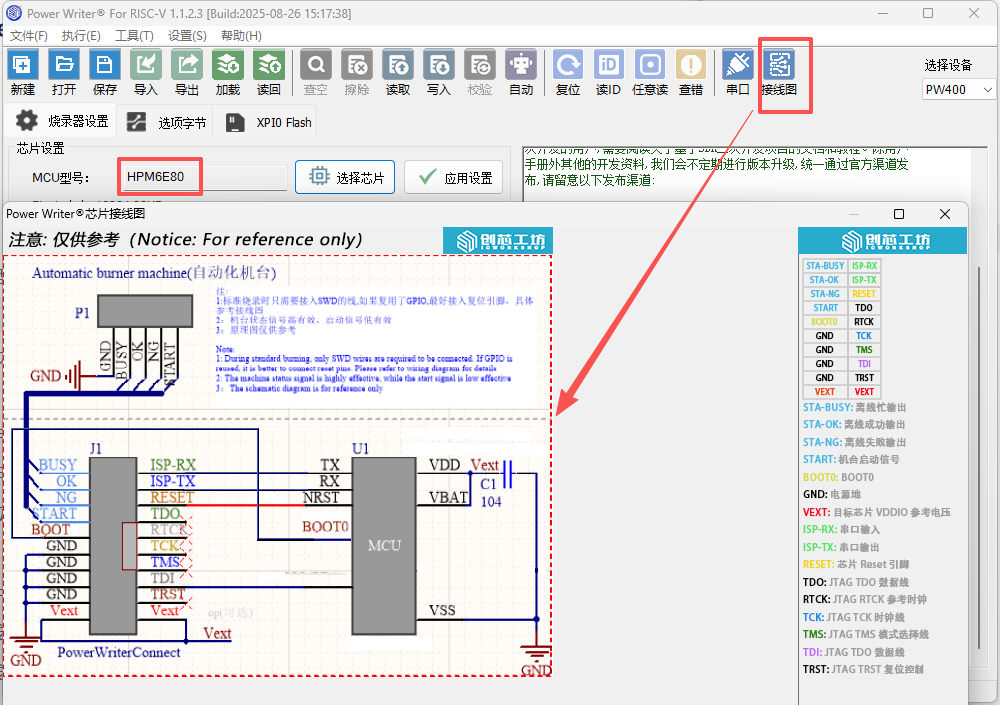This screenshot has height=705, width=1000.
Task: Click the 读取 (read) toolbar icon
Action: tap(398, 72)
